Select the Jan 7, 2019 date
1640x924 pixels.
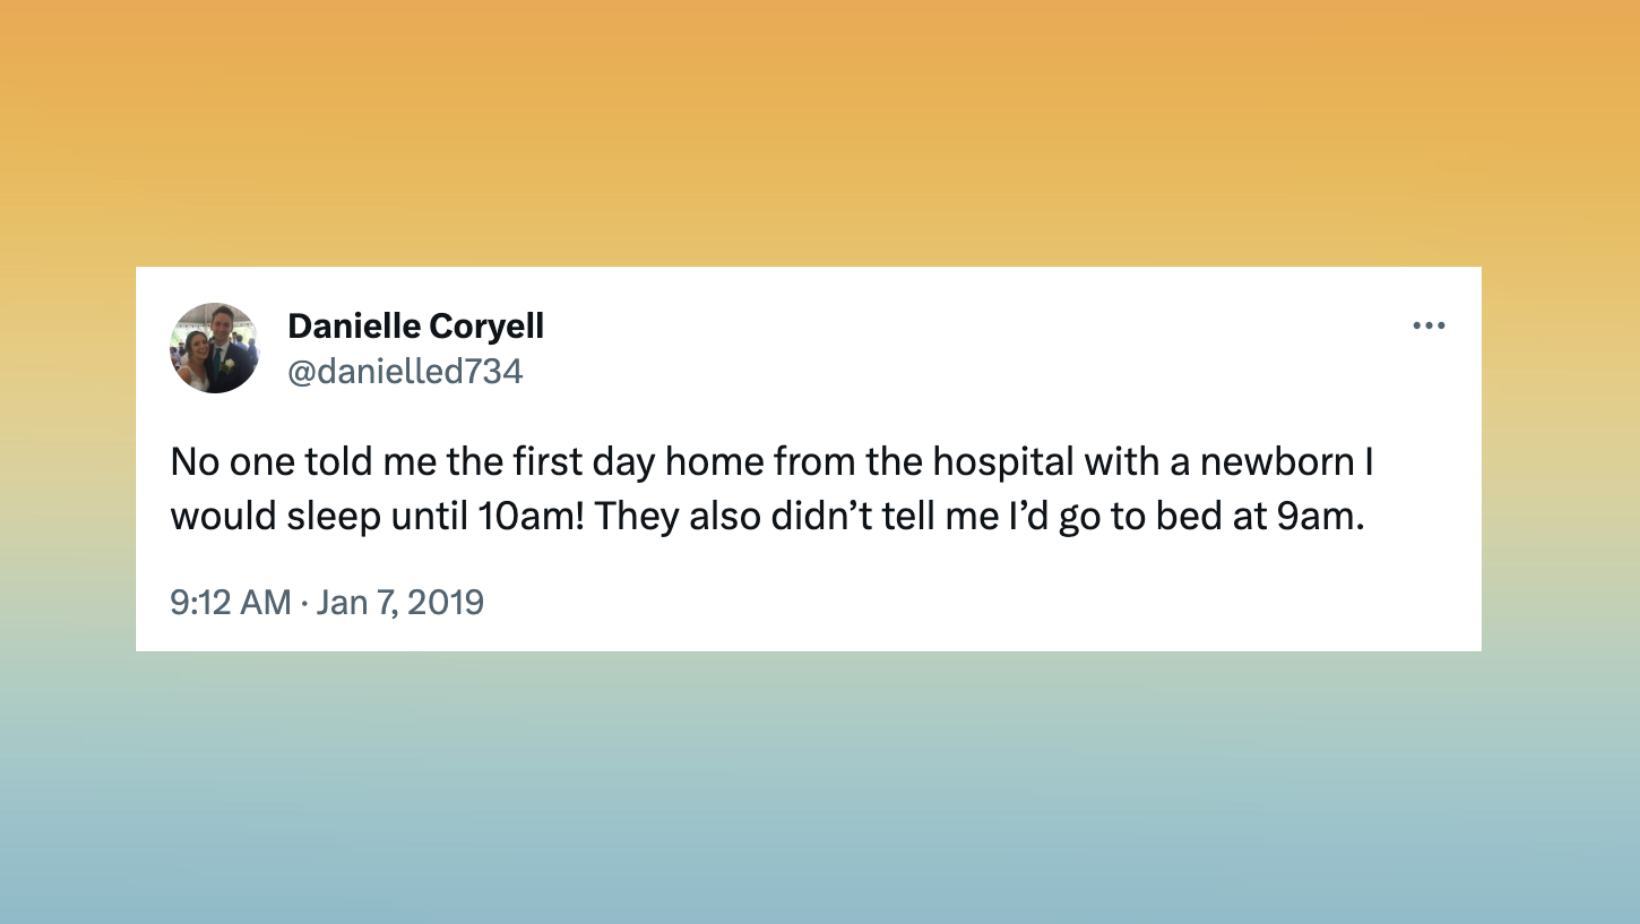point(400,602)
